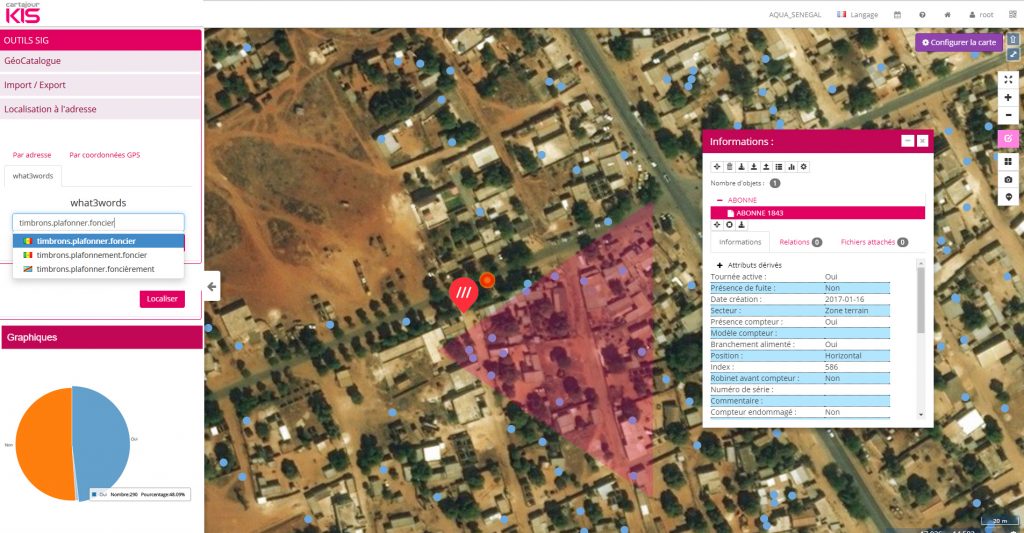The width and height of the screenshot is (1024, 533).
Task: Click the trash icon in Informations toolbar
Action: 729,166
